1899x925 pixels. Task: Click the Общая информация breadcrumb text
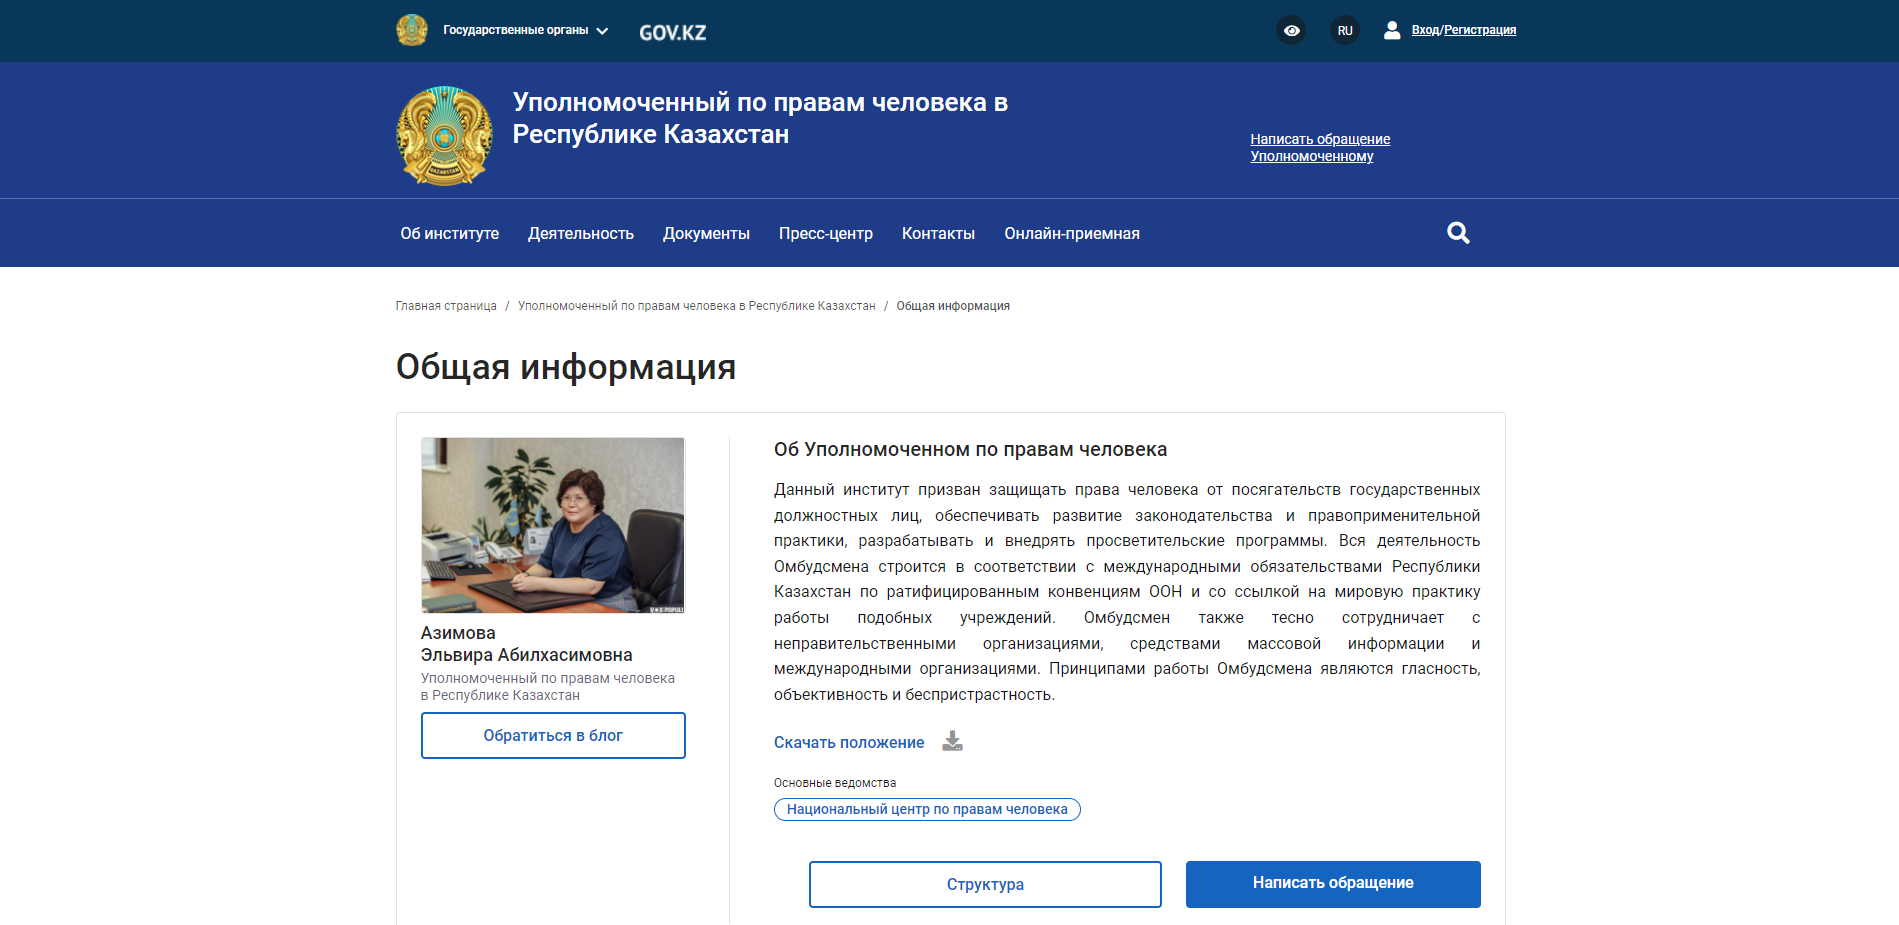pos(953,306)
